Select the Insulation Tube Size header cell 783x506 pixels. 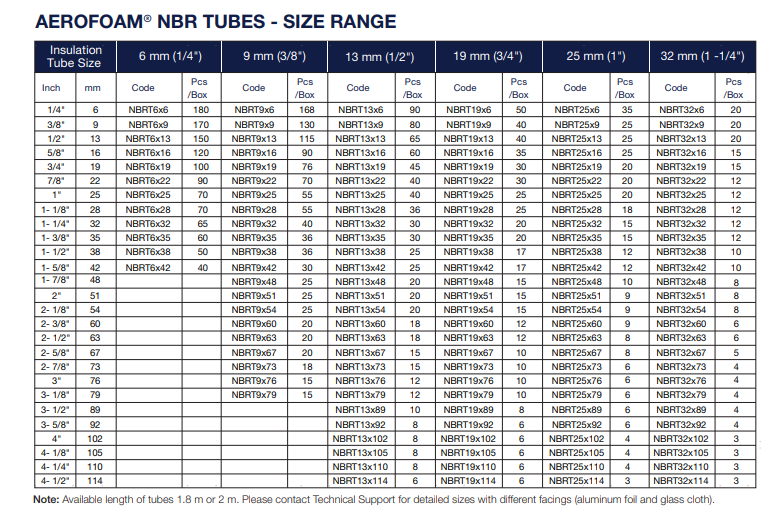coord(75,56)
